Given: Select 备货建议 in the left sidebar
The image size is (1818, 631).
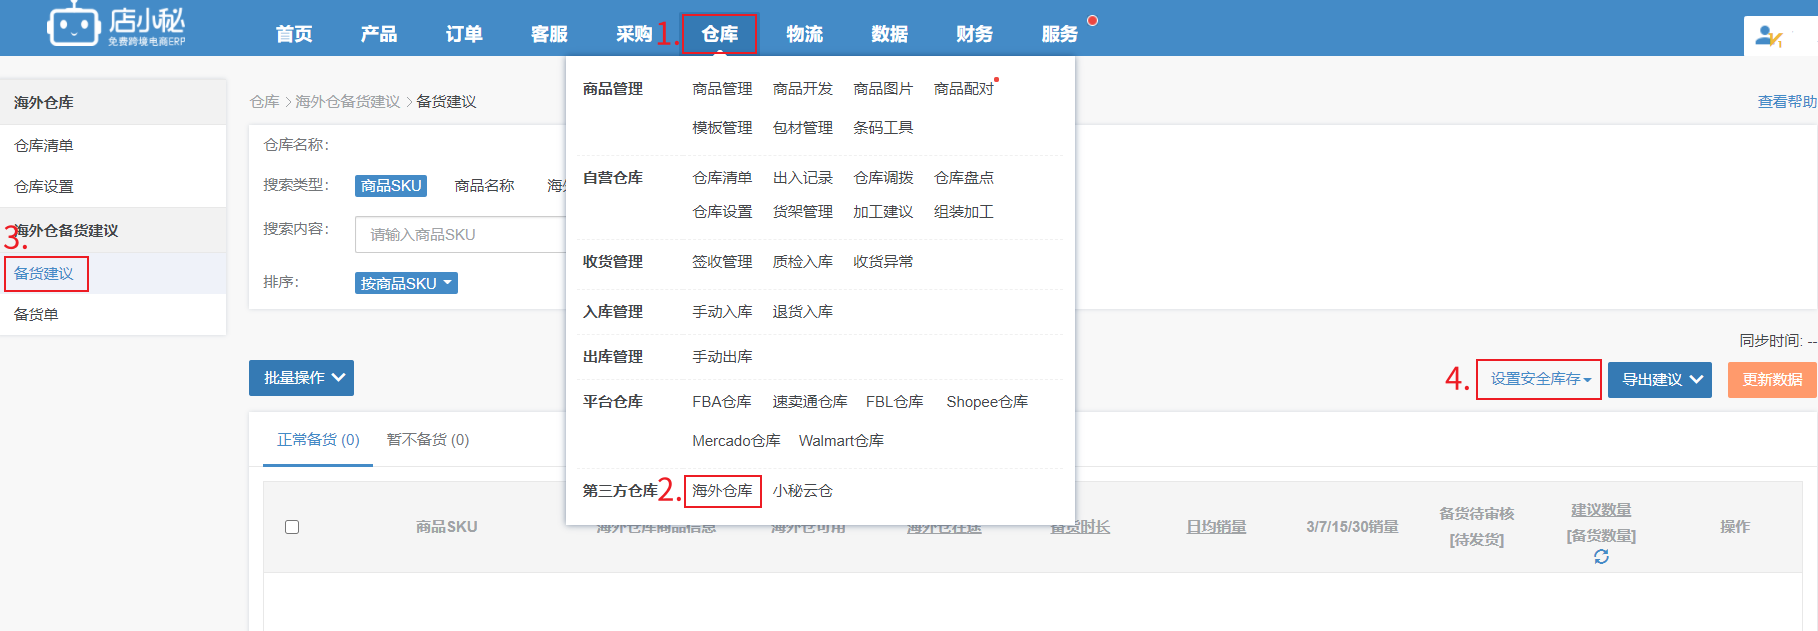Looking at the screenshot, I should [x=45, y=274].
